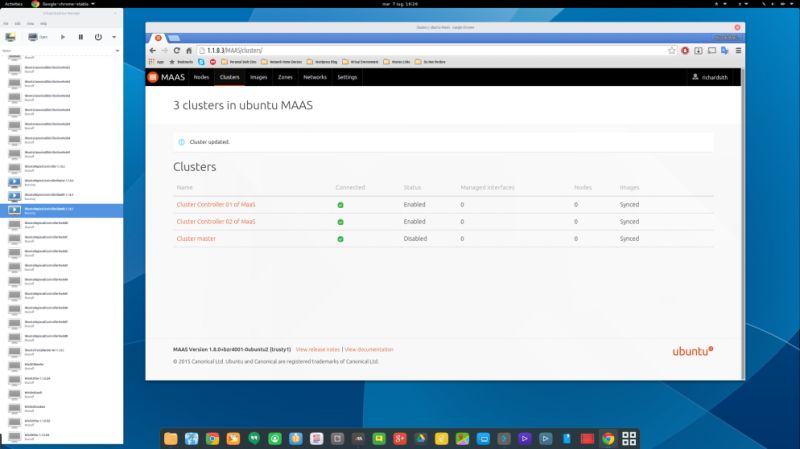The image size is (800, 449).
Task: Click the info icon beside Cluster updated
Action: click(182, 142)
